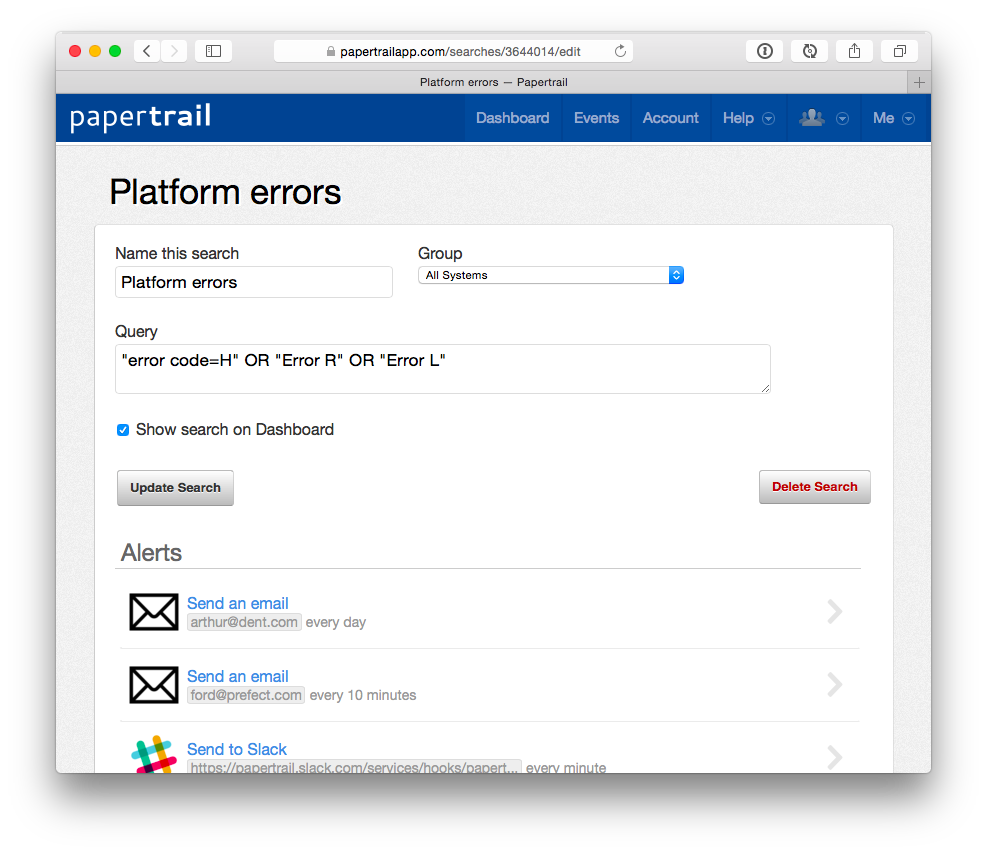Click the Slack logo icon
This screenshot has width=987, height=853.
click(x=154, y=754)
